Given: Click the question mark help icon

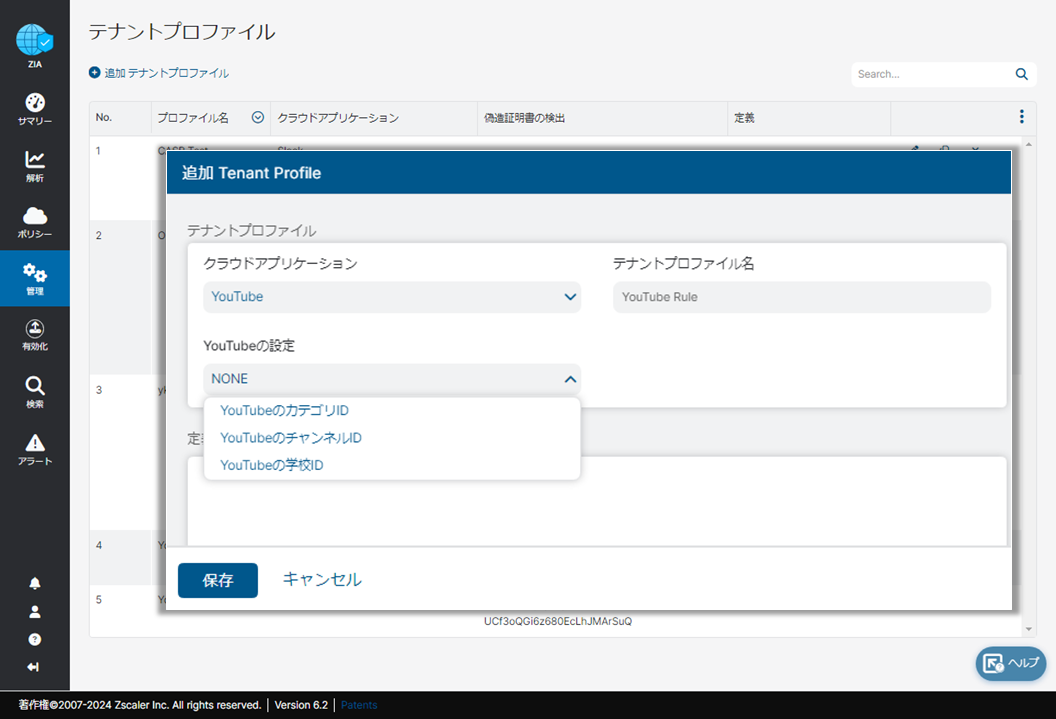Looking at the screenshot, I should tap(35, 640).
